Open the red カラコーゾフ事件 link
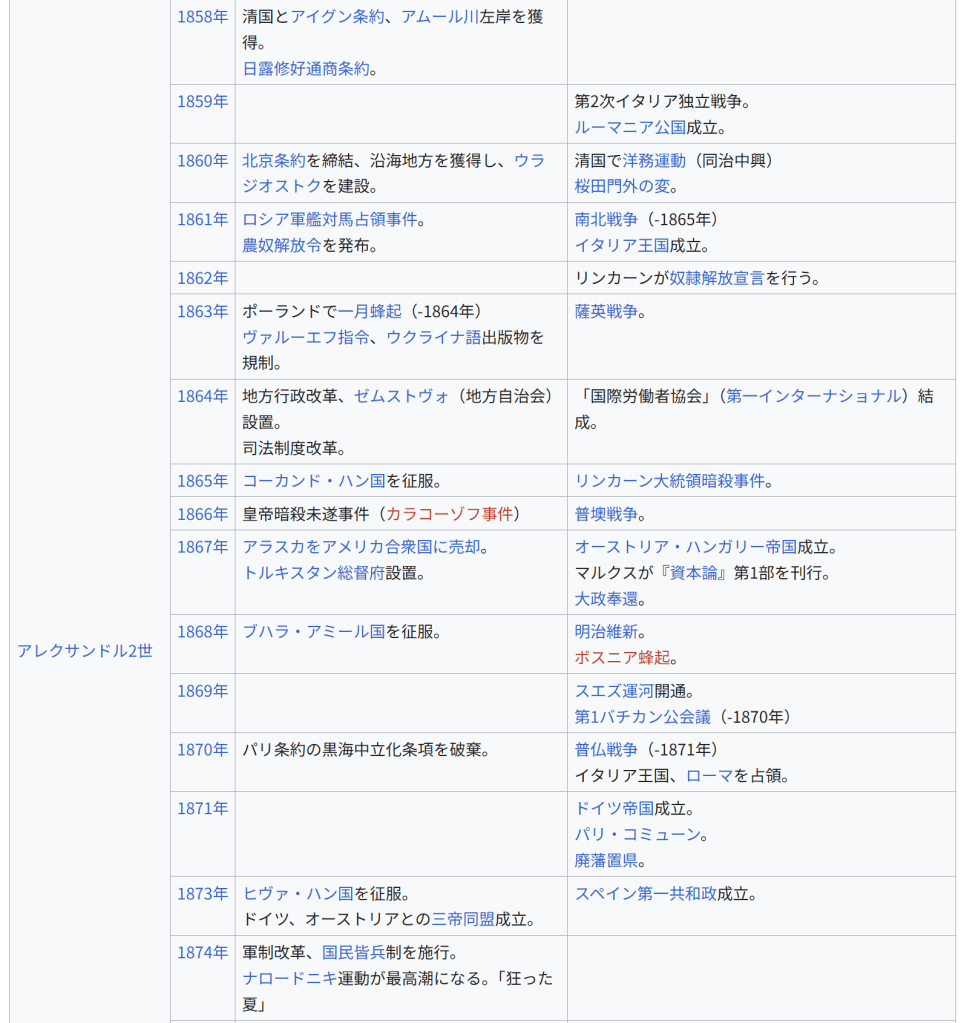Image resolution: width=961 pixels, height=1023 pixels. click(450, 514)
